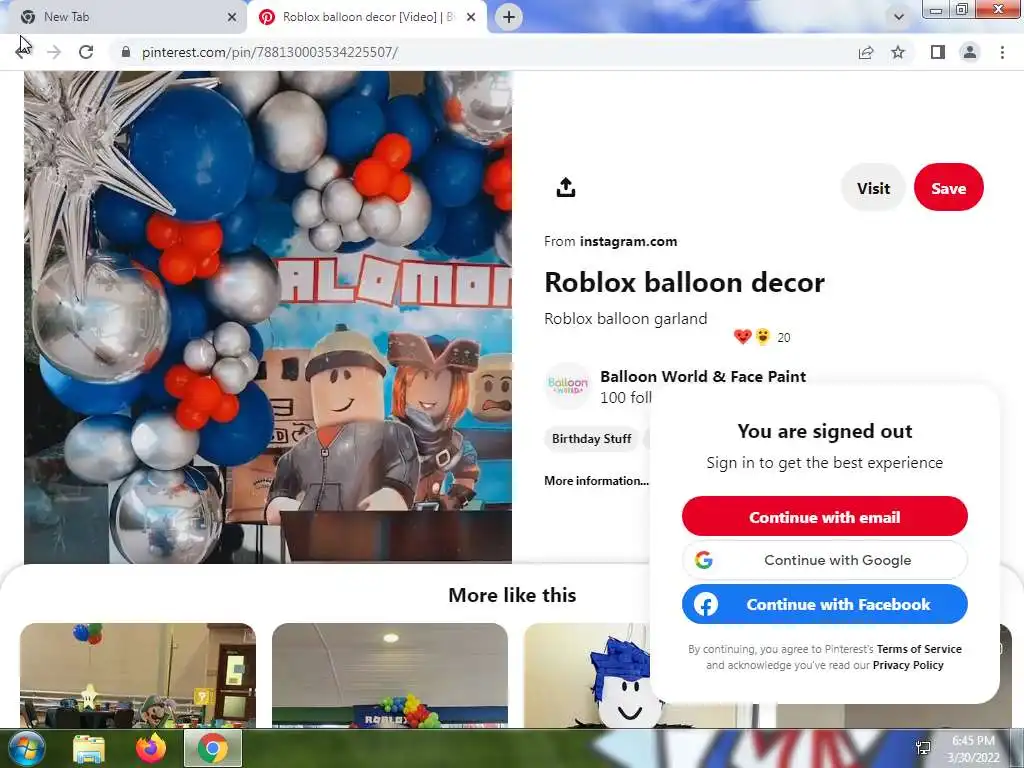
Task: Open Balloon World & Face Paint profile
Action: pos(703,376)
